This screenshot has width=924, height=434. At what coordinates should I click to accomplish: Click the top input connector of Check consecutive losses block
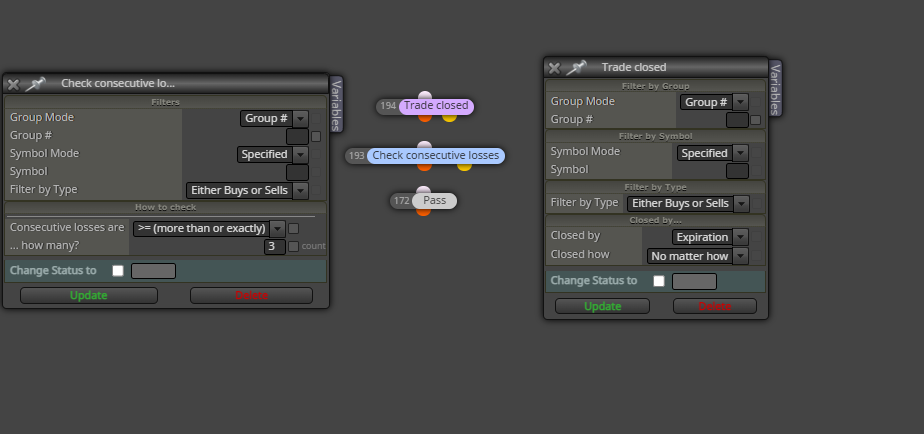click(x=424, y=145)
